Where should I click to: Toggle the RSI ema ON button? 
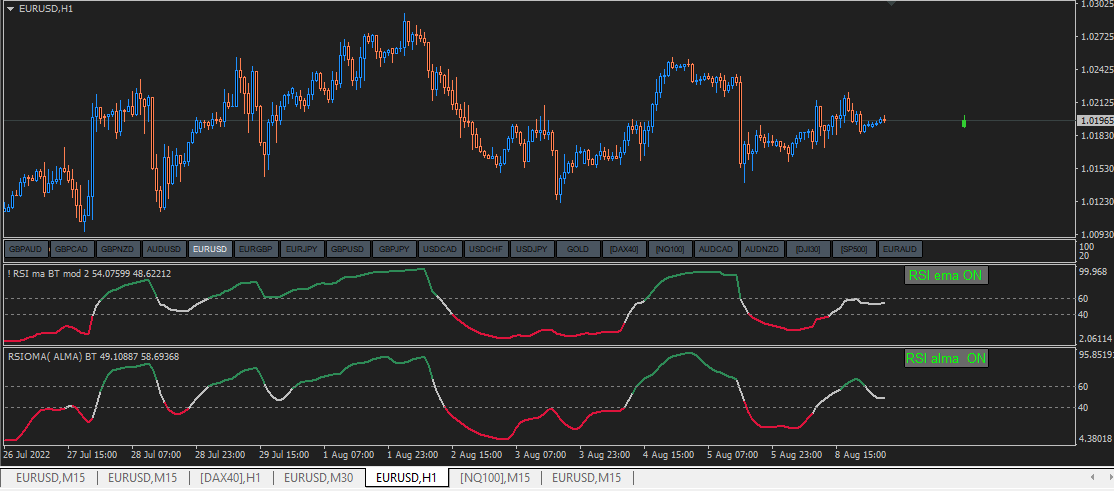946,276
